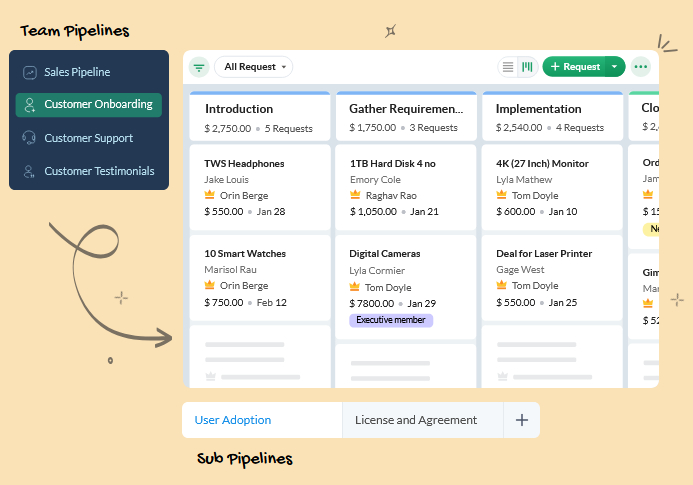Click crown icon on 10 Smart Watches card
This screenshot has height=485, width=693.
[209, 285]
